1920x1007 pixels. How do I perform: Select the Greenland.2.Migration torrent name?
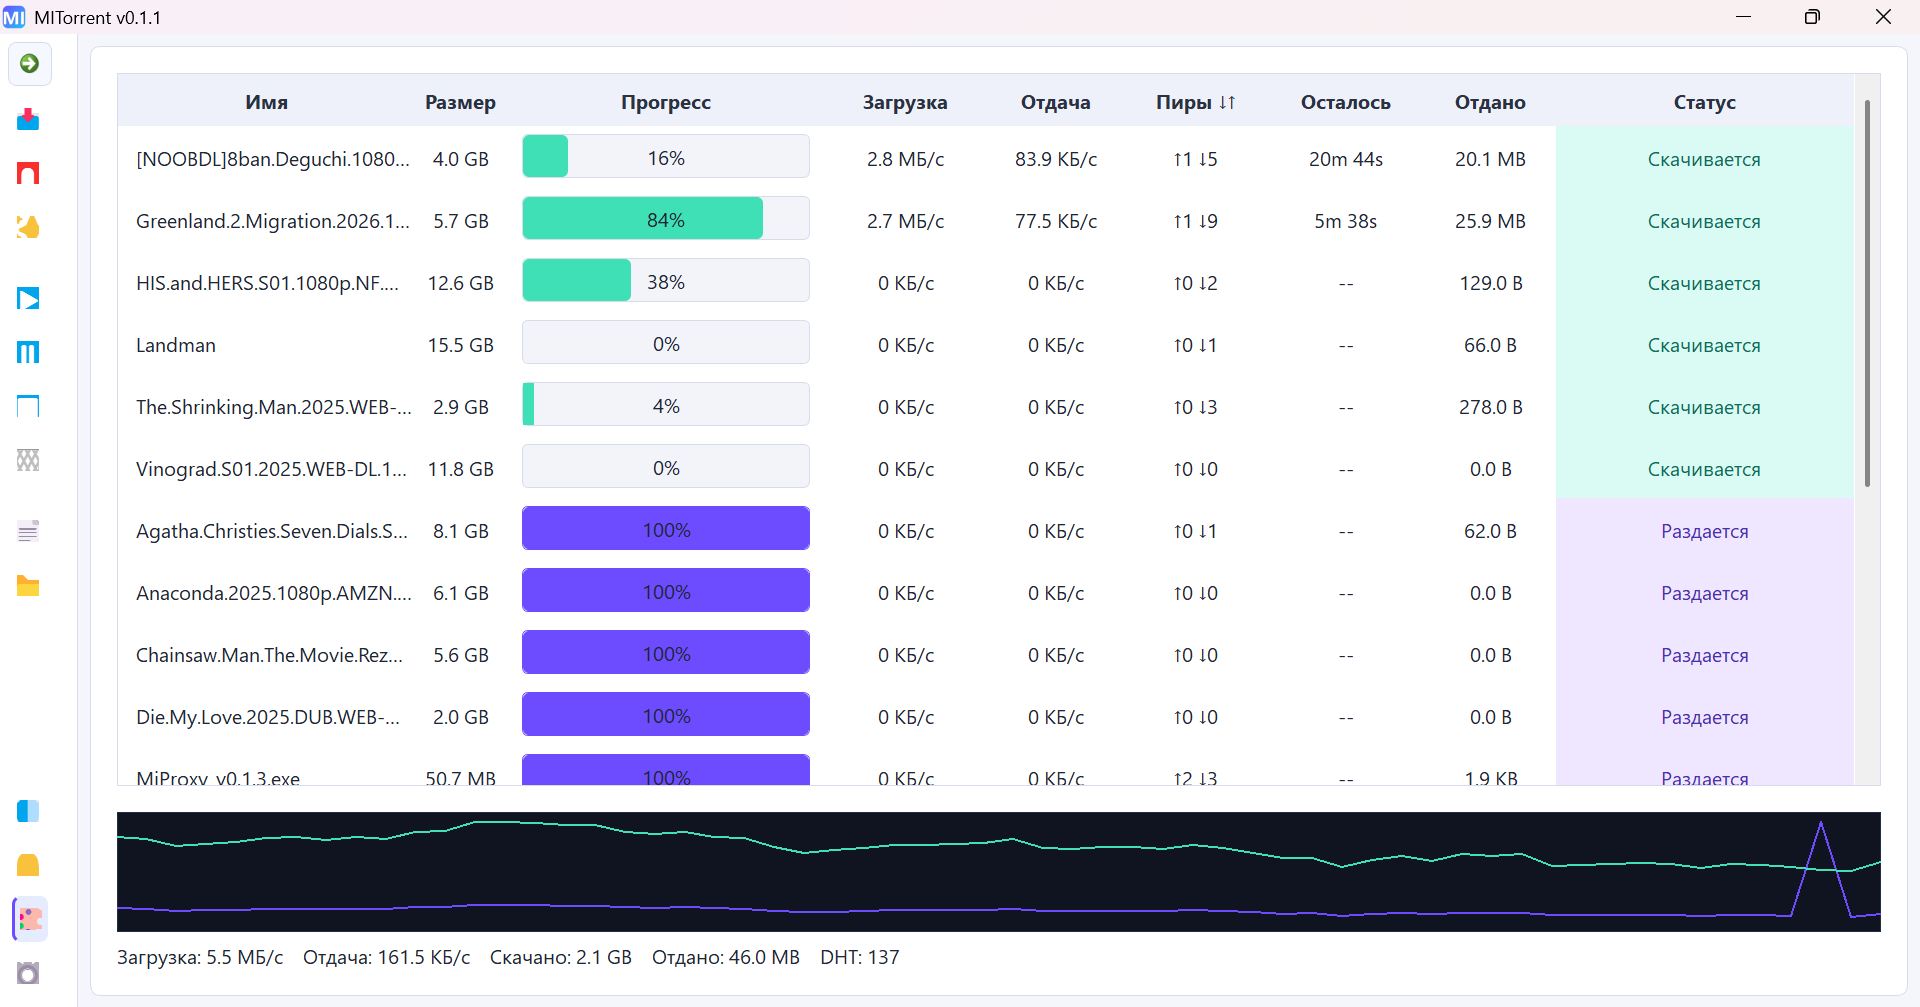272,221
